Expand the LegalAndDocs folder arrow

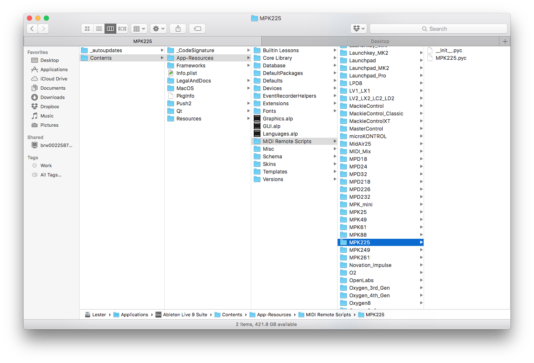(248, 81)
